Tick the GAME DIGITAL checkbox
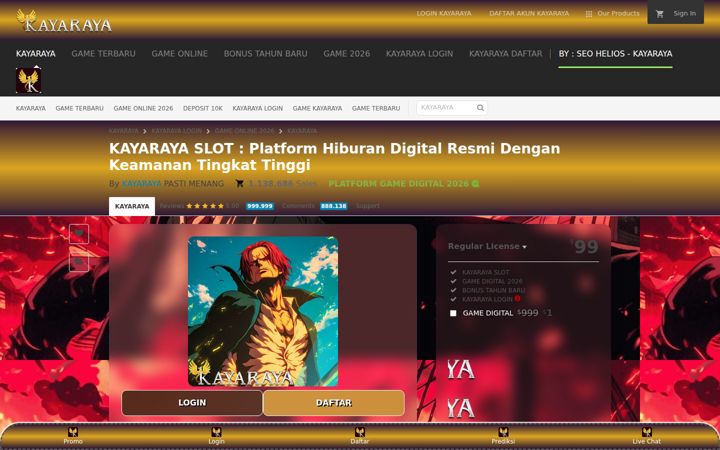 [453, 313]
